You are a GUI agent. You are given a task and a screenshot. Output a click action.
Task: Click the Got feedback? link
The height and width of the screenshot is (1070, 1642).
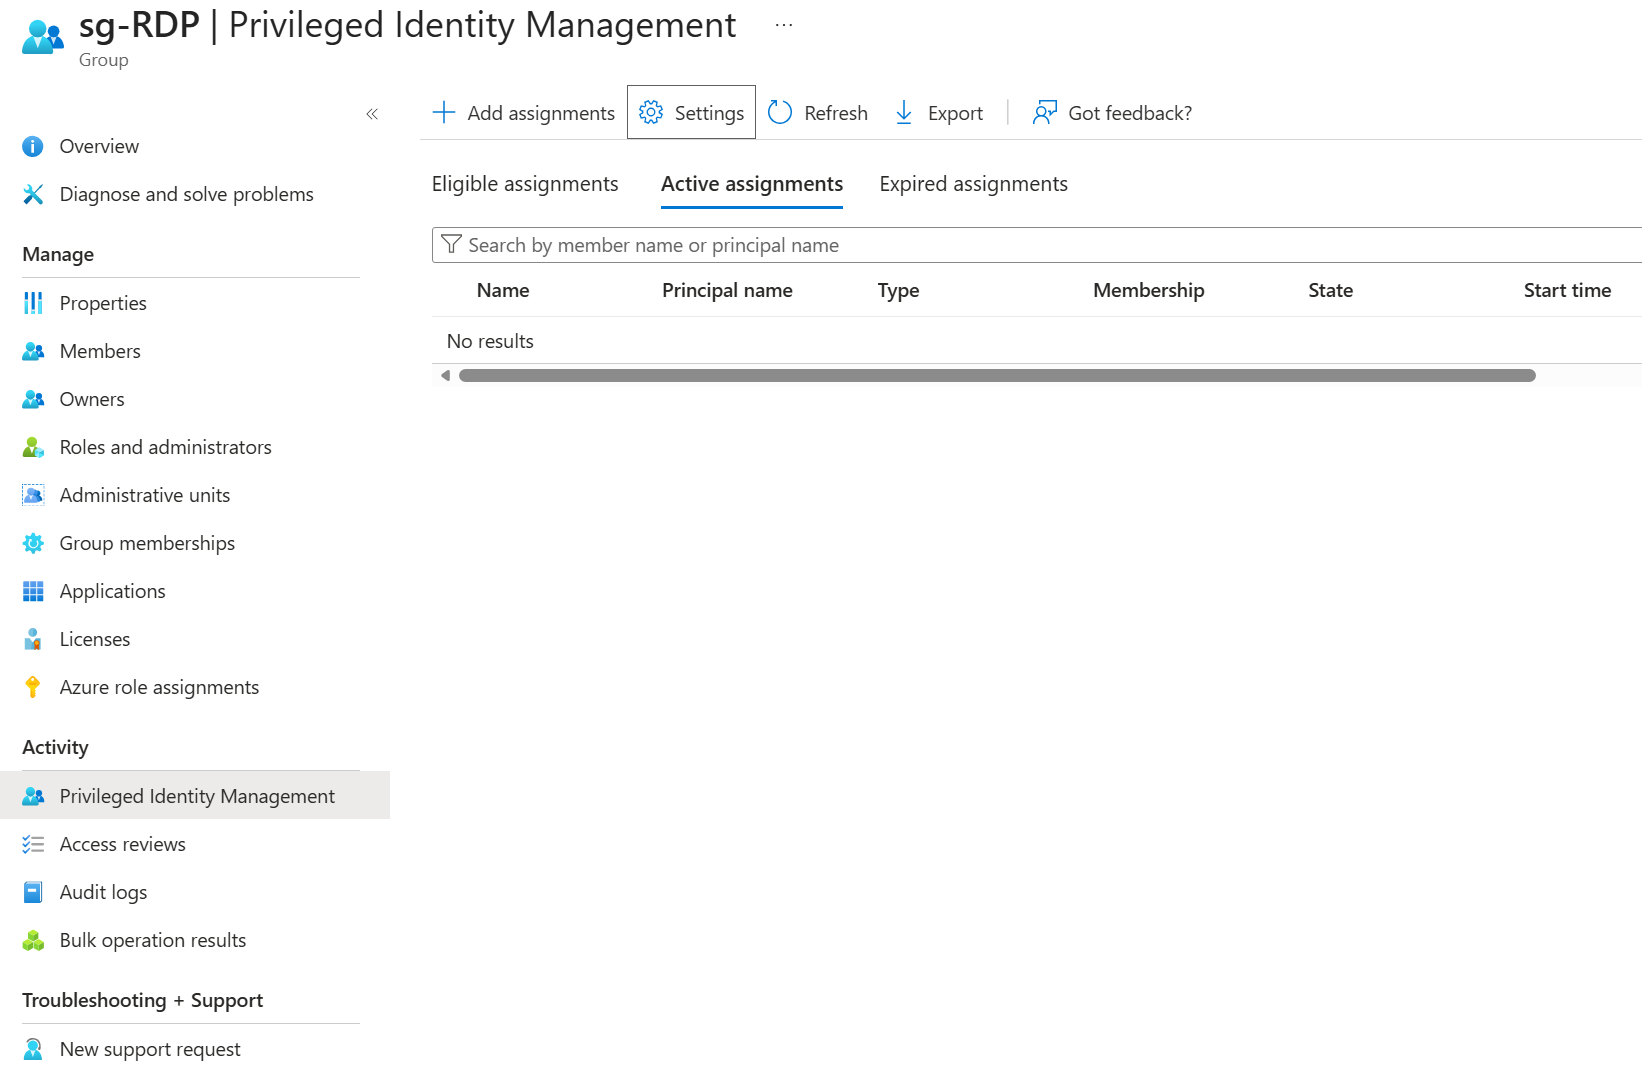pos(1130,113)
